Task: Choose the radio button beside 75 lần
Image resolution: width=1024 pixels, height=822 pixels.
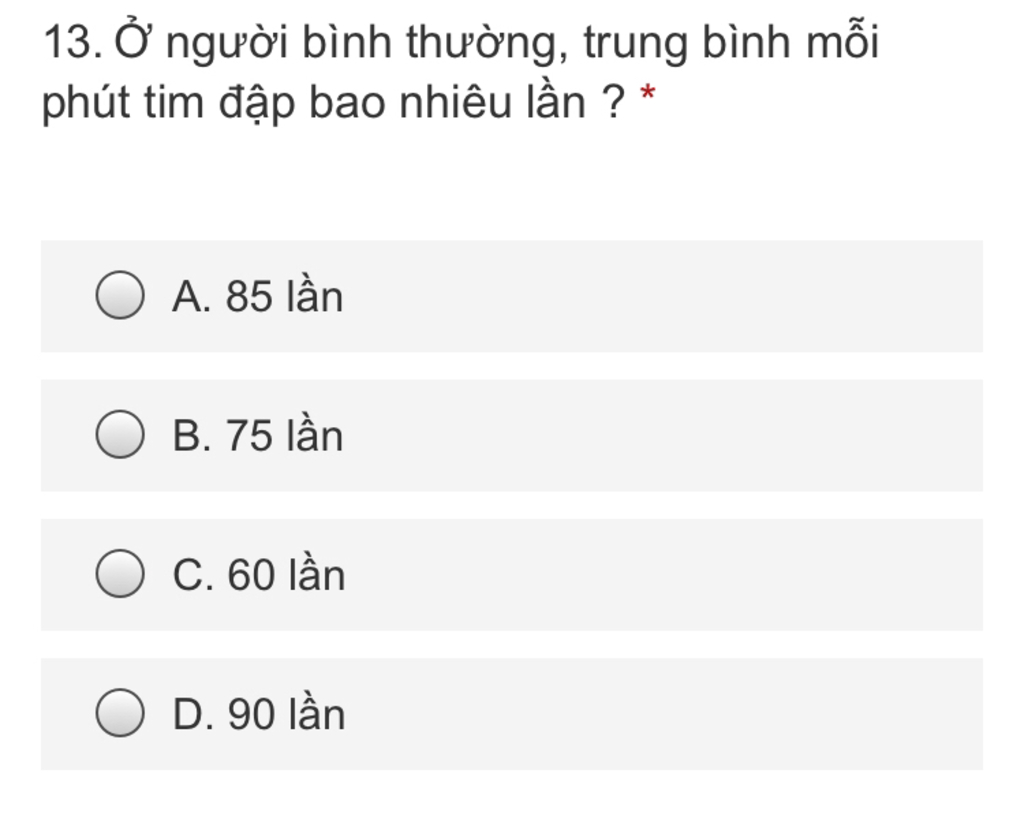Action: 119,436
